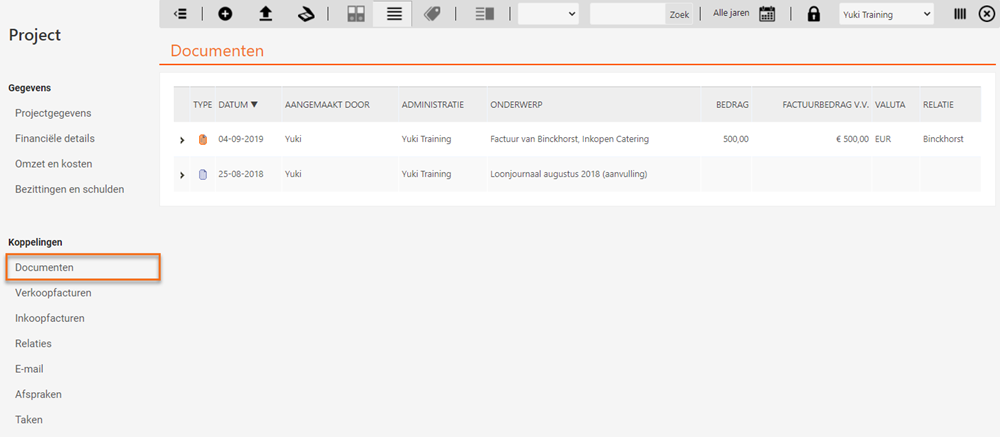Sort by ADMINISTRATIE column header

432,105
